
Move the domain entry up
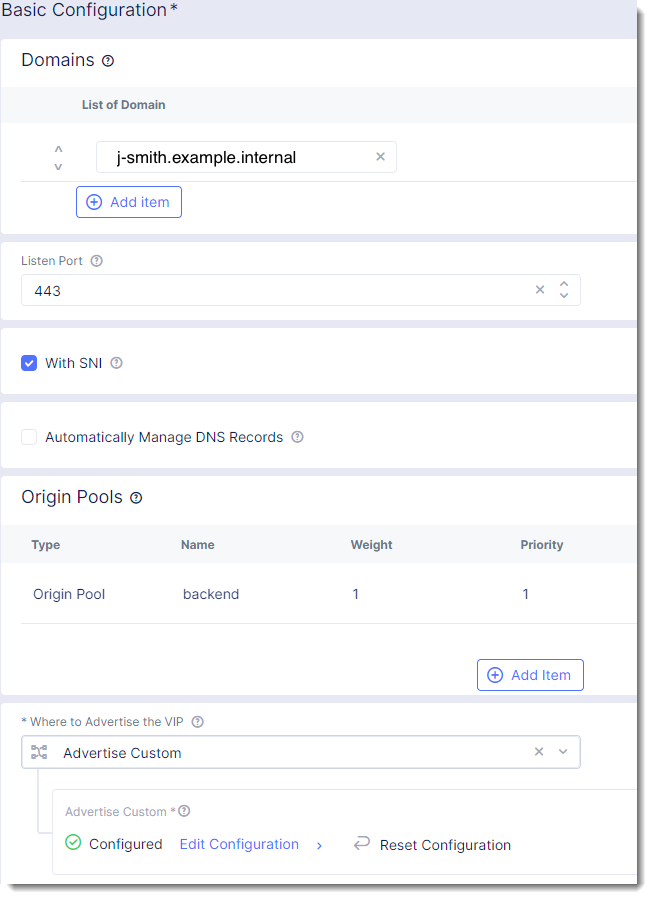pos(58,149)
